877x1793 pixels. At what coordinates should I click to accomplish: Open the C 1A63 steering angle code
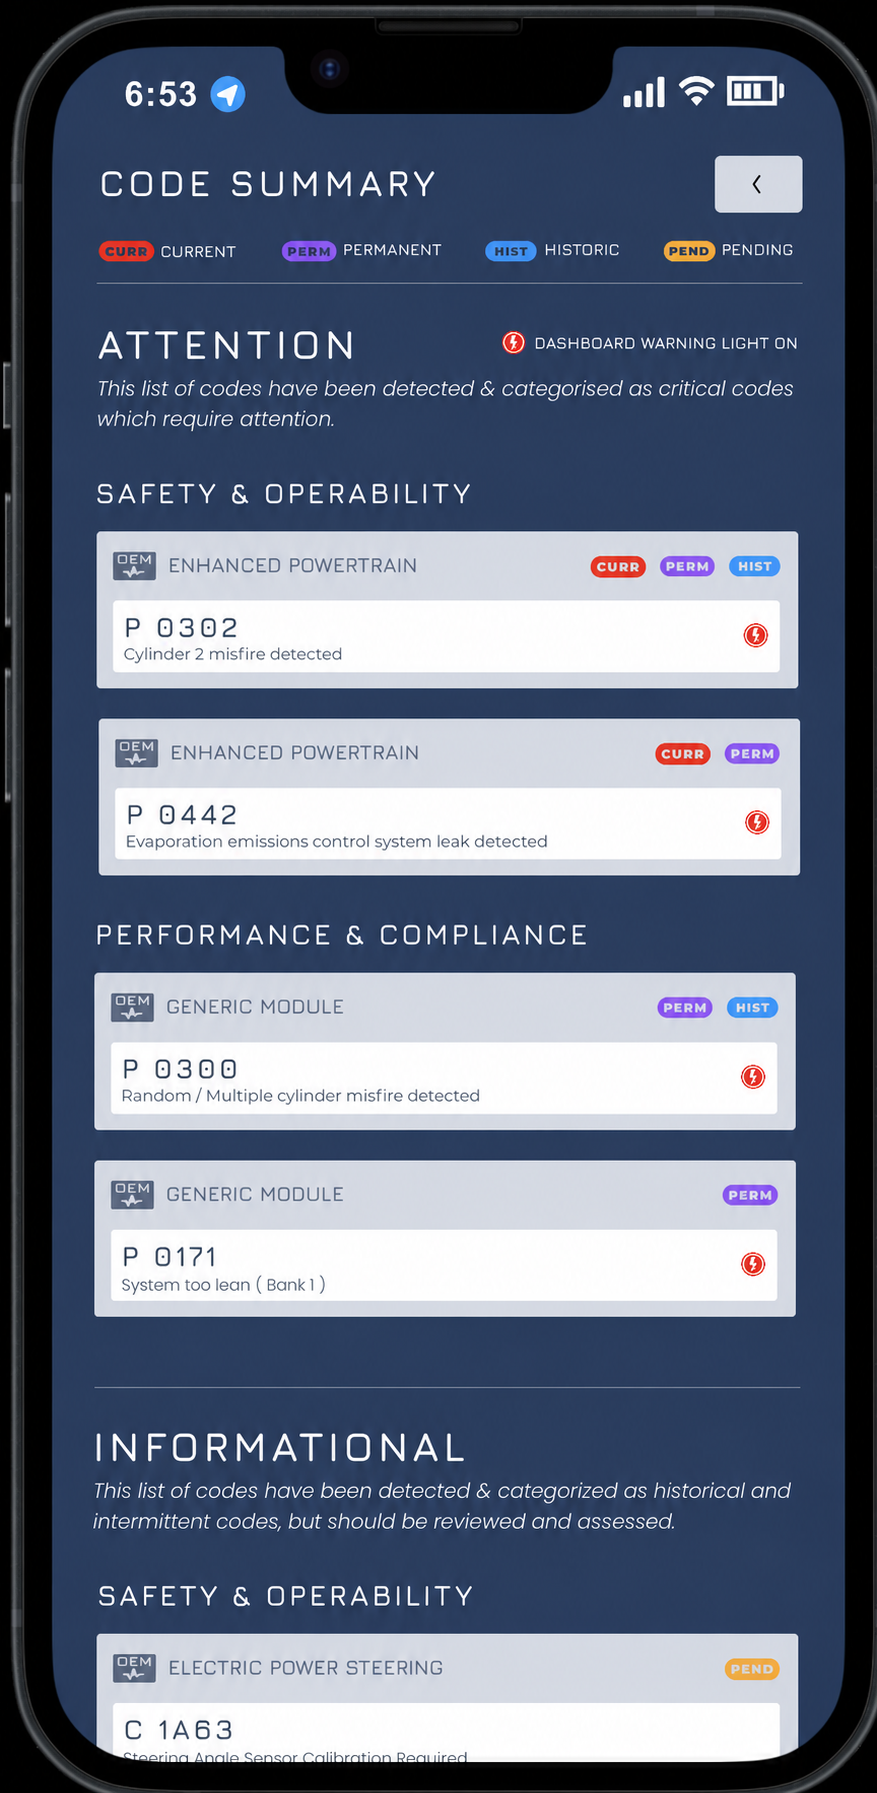pos(446,1733)
